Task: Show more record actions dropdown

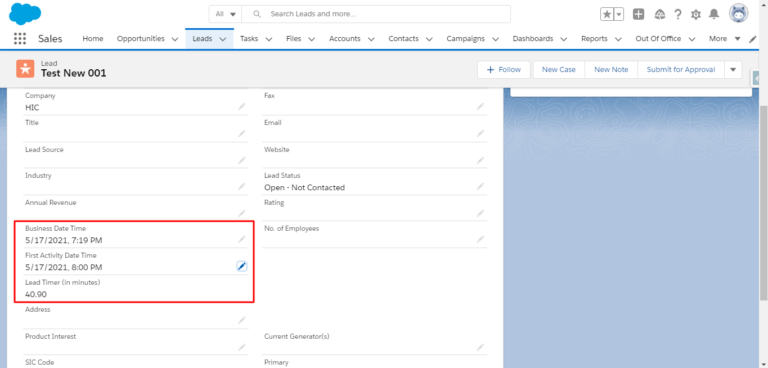Action: pyautogui.click(x=733, y=70)
